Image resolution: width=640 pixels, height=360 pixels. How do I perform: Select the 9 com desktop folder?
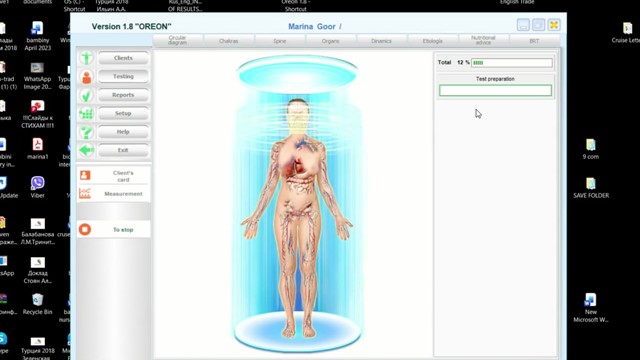point(591,149)
